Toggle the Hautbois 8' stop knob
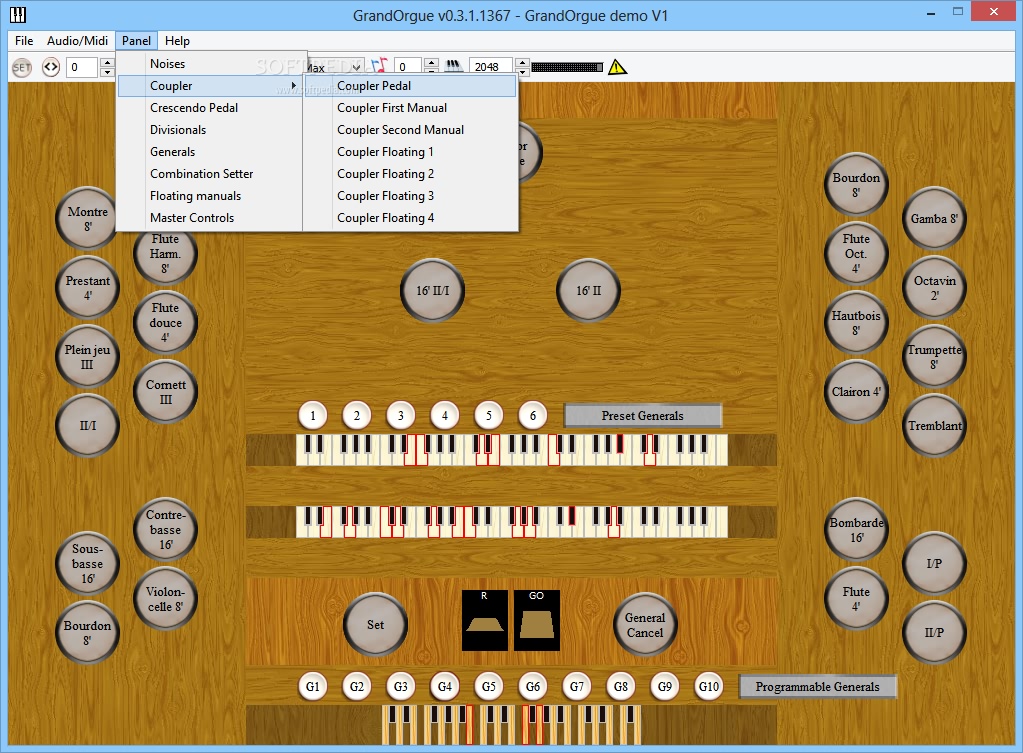1023x753 pixels. pyautogui.click(x=856, y=322)
